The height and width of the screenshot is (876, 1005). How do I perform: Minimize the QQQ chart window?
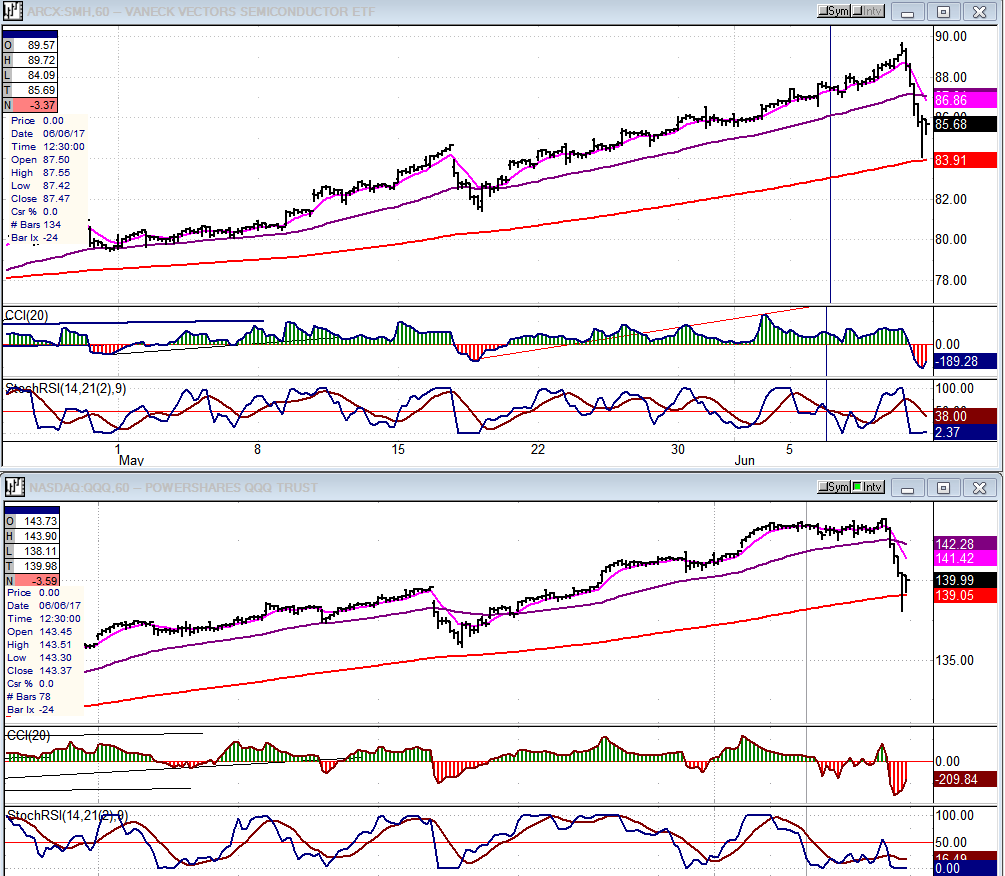coord(908,488)
